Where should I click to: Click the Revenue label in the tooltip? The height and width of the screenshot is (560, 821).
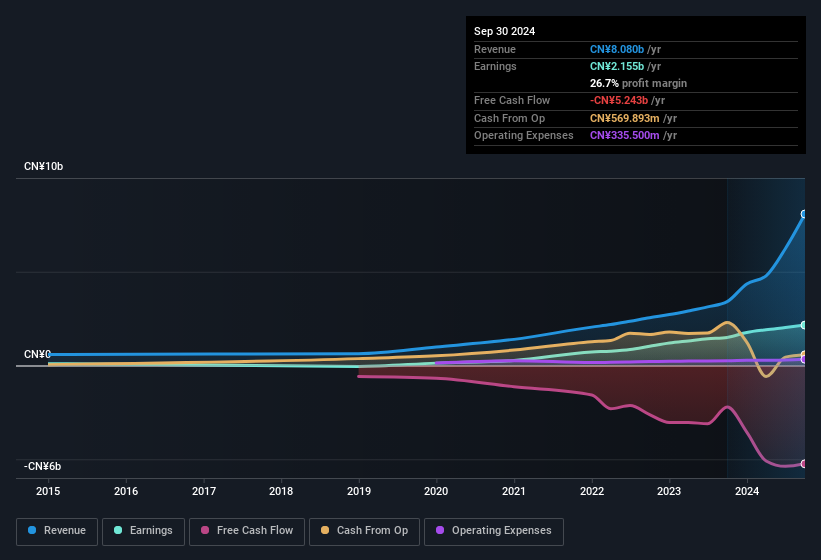click(495, 49)
